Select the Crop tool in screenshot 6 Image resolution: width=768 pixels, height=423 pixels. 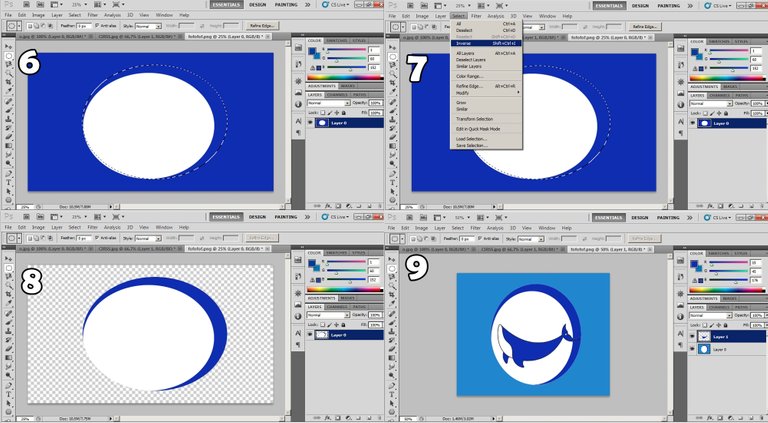[9, 82]
